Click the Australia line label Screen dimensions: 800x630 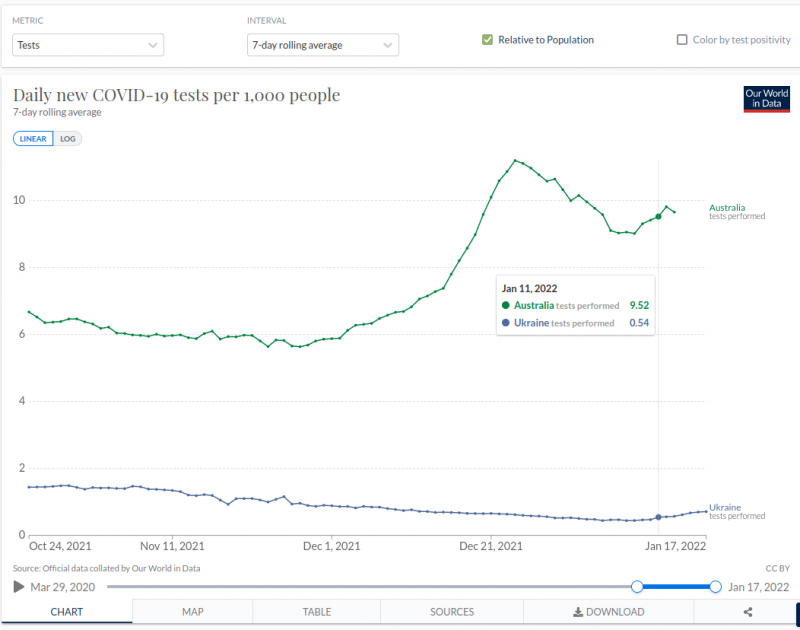pyautogui.click(x=727, y=208)
